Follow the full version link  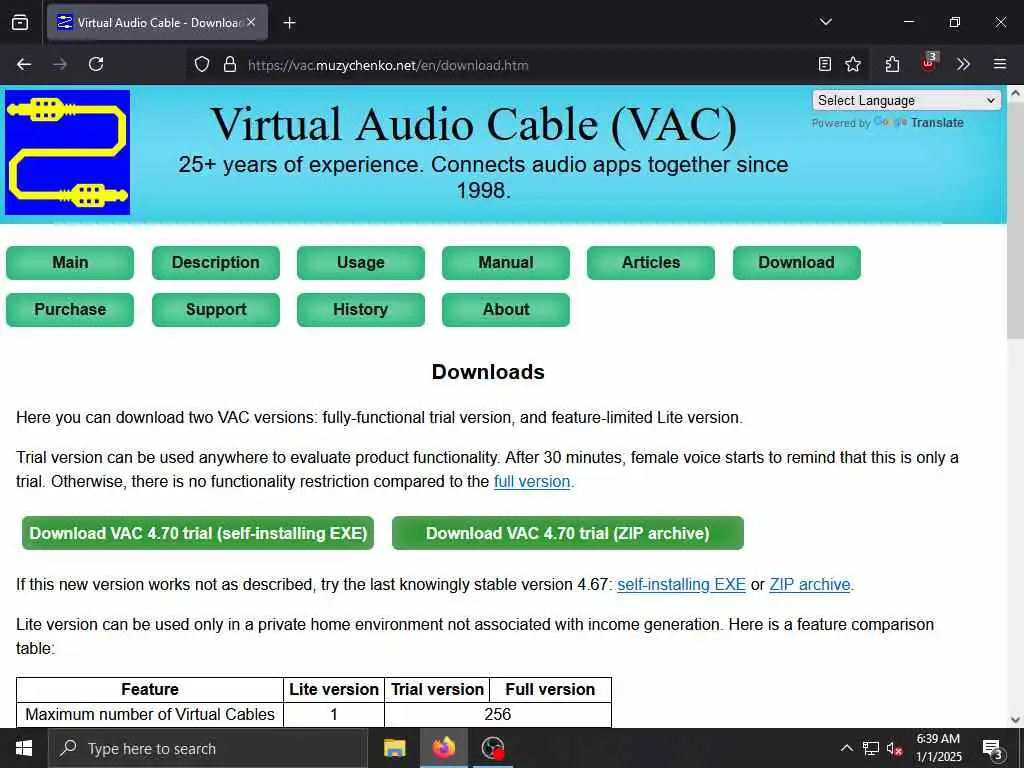coord(532,482)
